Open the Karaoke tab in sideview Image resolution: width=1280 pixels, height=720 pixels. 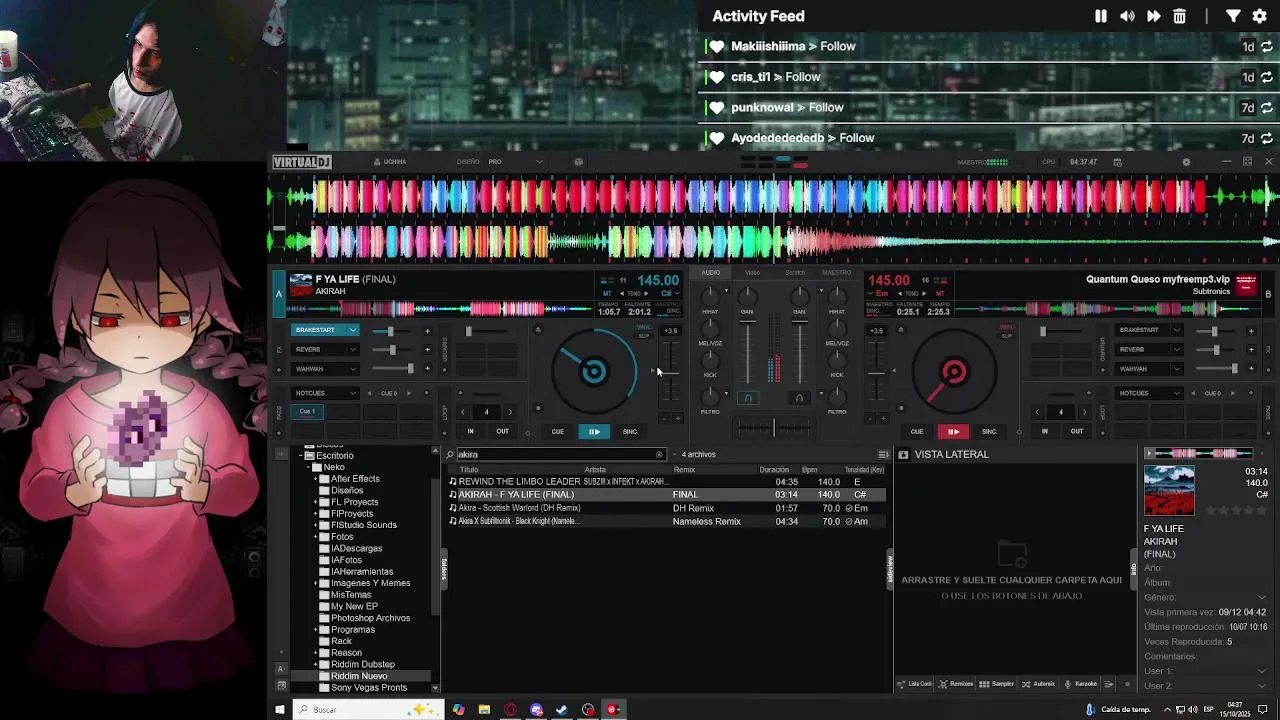click(1080, 684)
